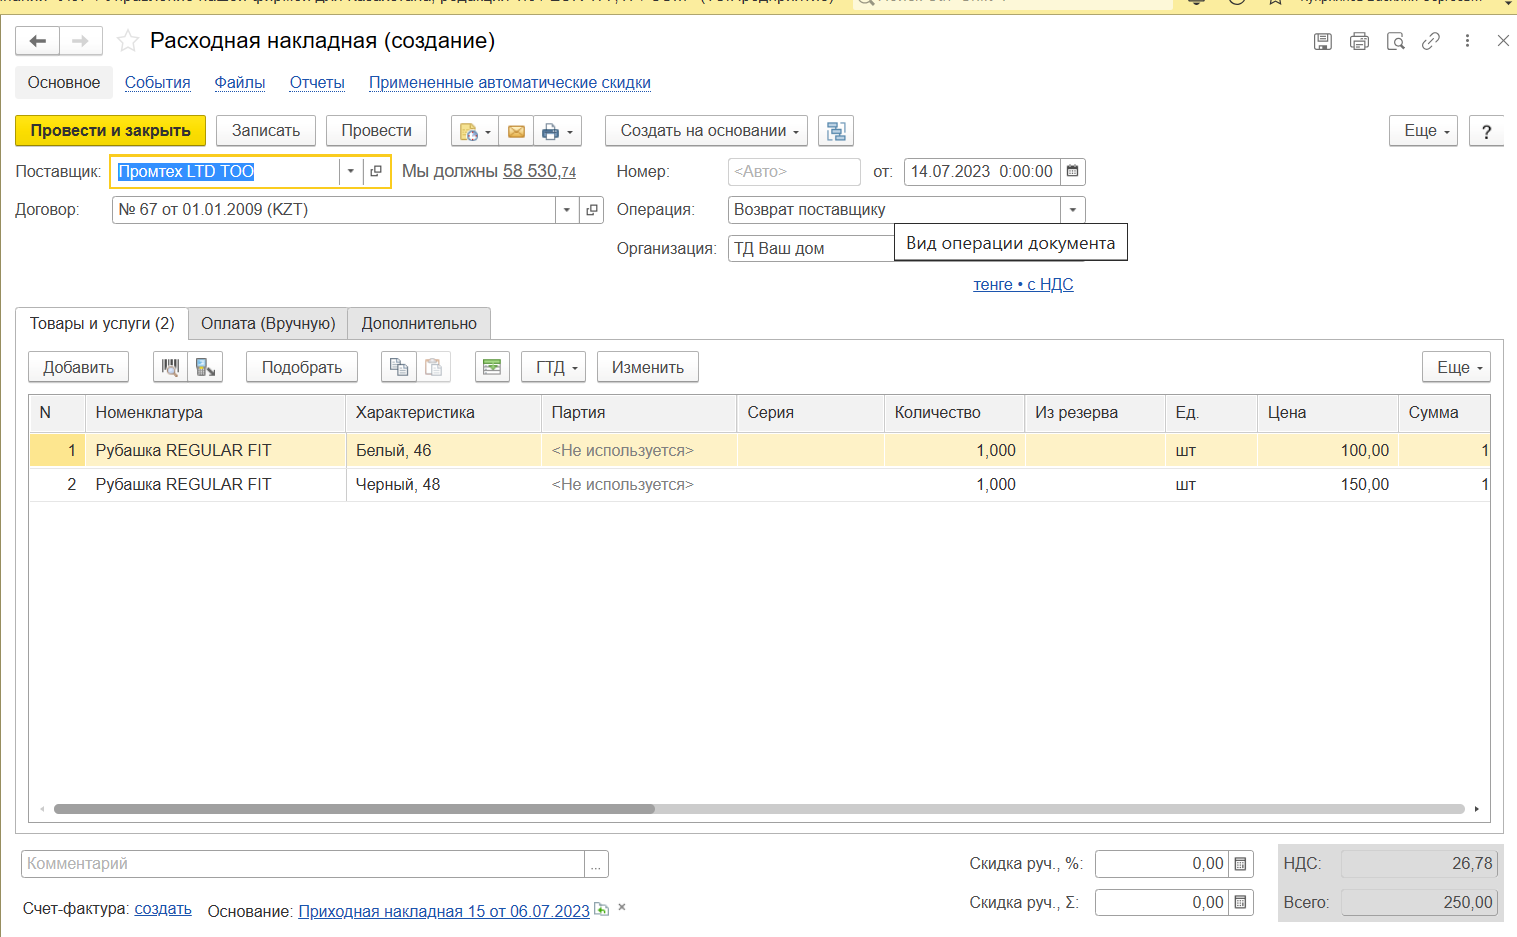1517x937 pixels.
Task: Click into the Комментарий input field
Action: [302, 864]
